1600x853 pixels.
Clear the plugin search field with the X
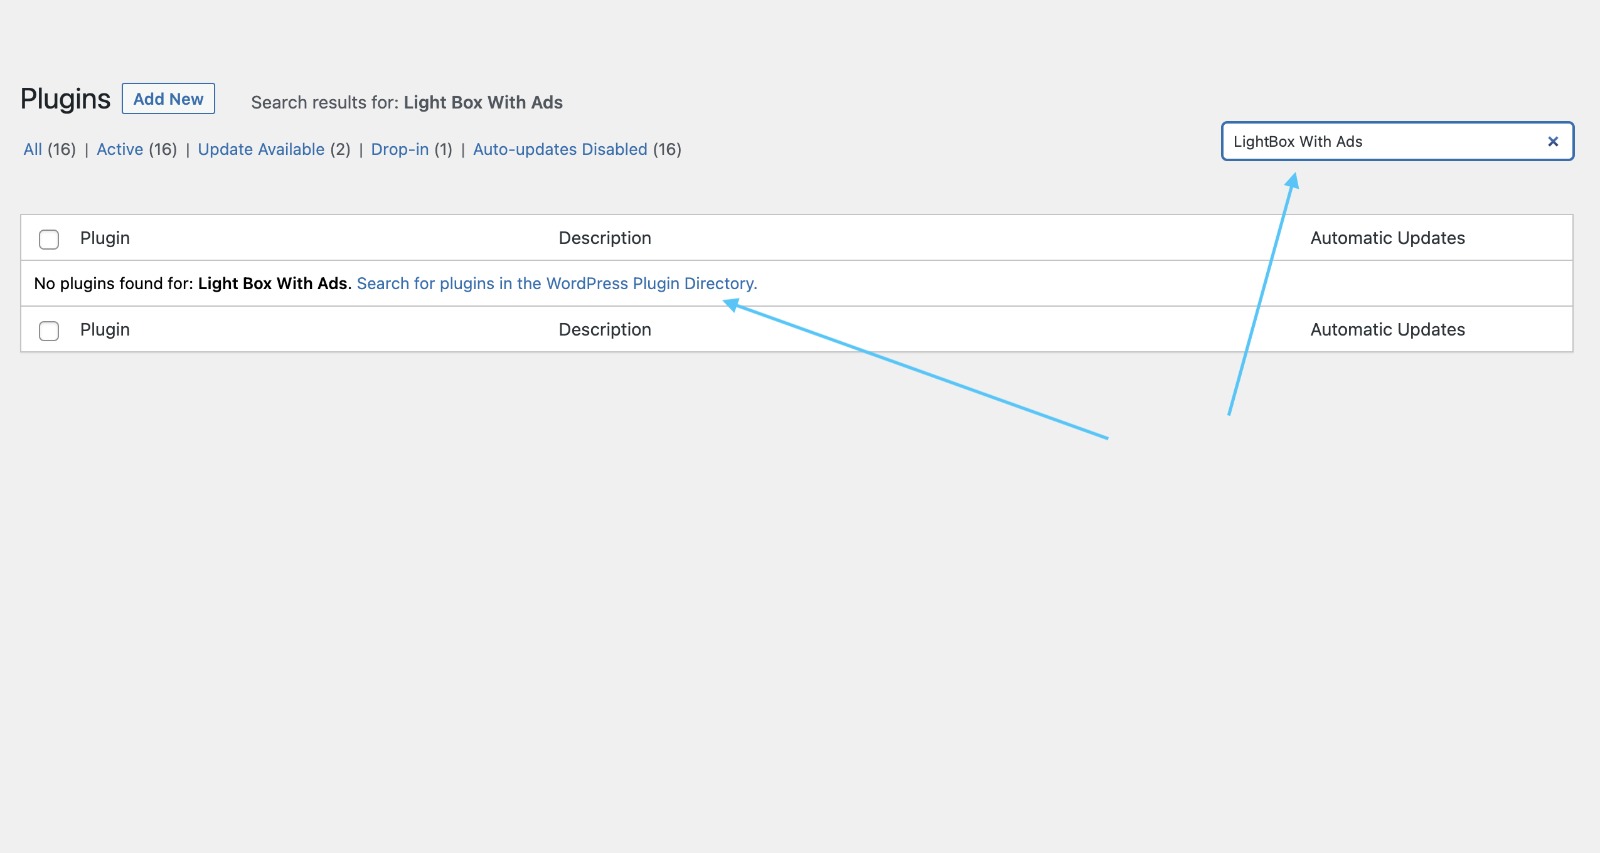pyautogui.click(x=1553, y=142)
